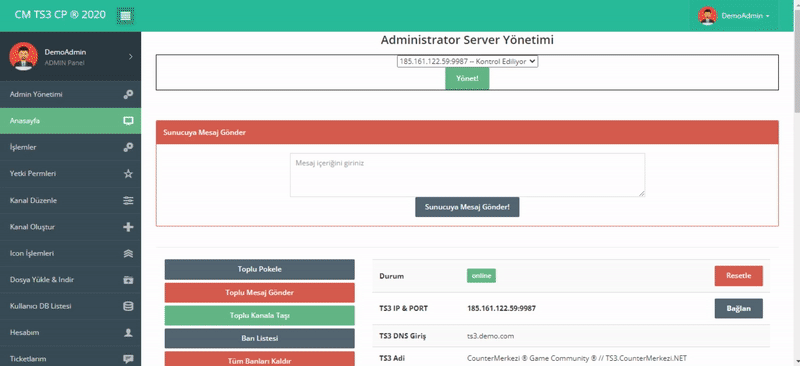The height and width of the screenshot is (366, 800).
Task: Click the Durum row label
Action: coord(391,276)
